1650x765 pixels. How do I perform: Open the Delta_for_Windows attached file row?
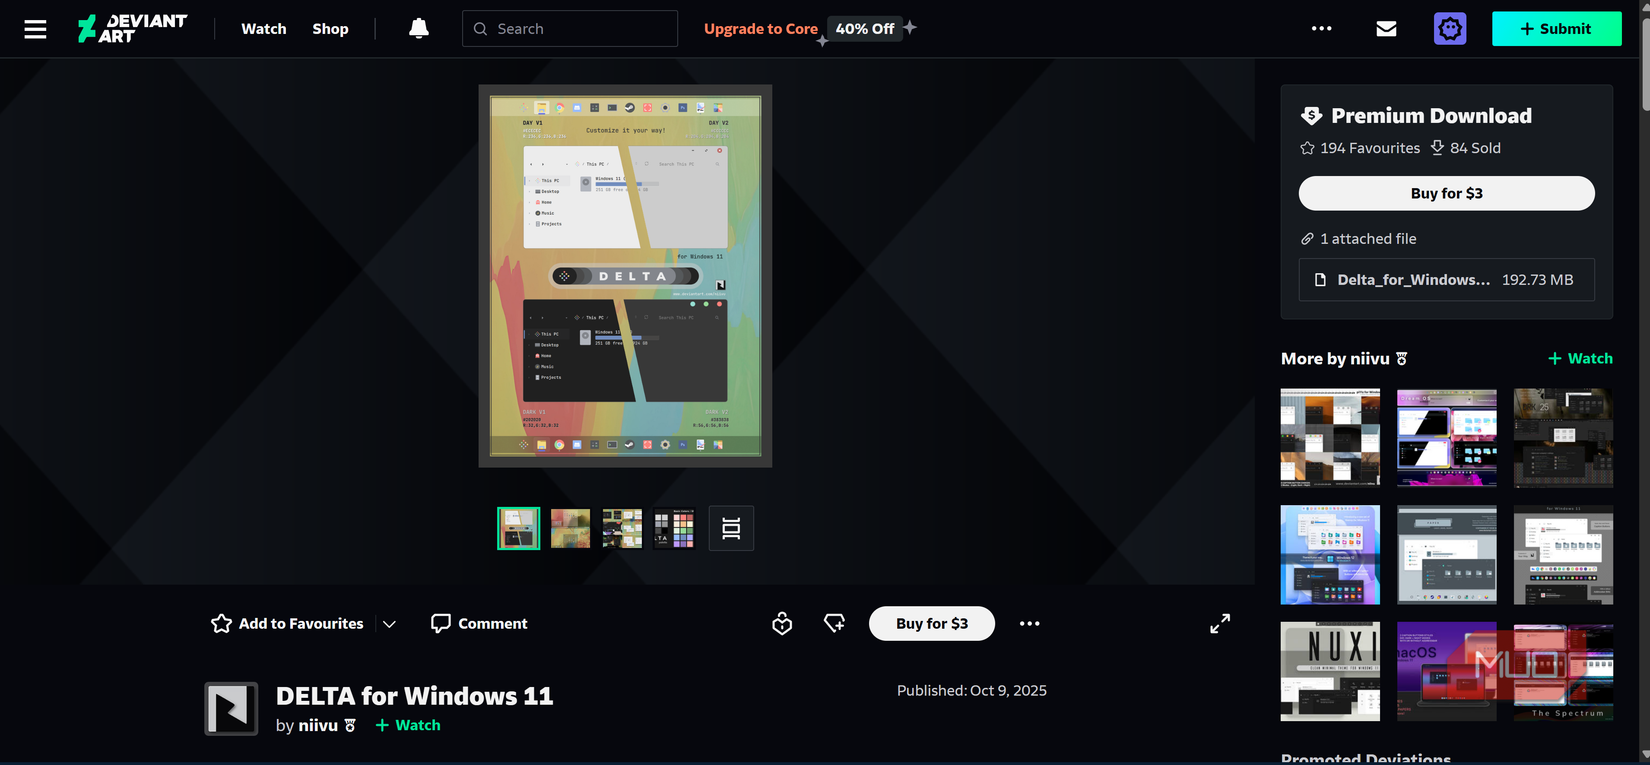(x=1447, y=280)
